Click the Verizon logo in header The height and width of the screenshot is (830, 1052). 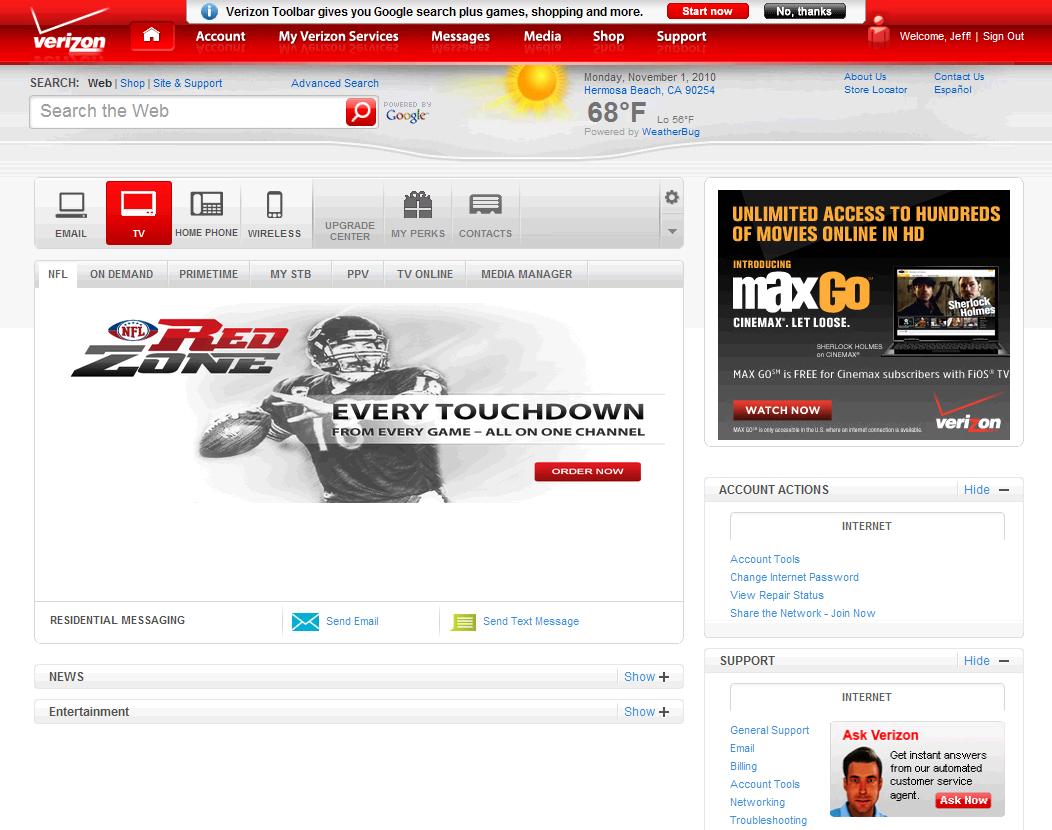(69, 32)
